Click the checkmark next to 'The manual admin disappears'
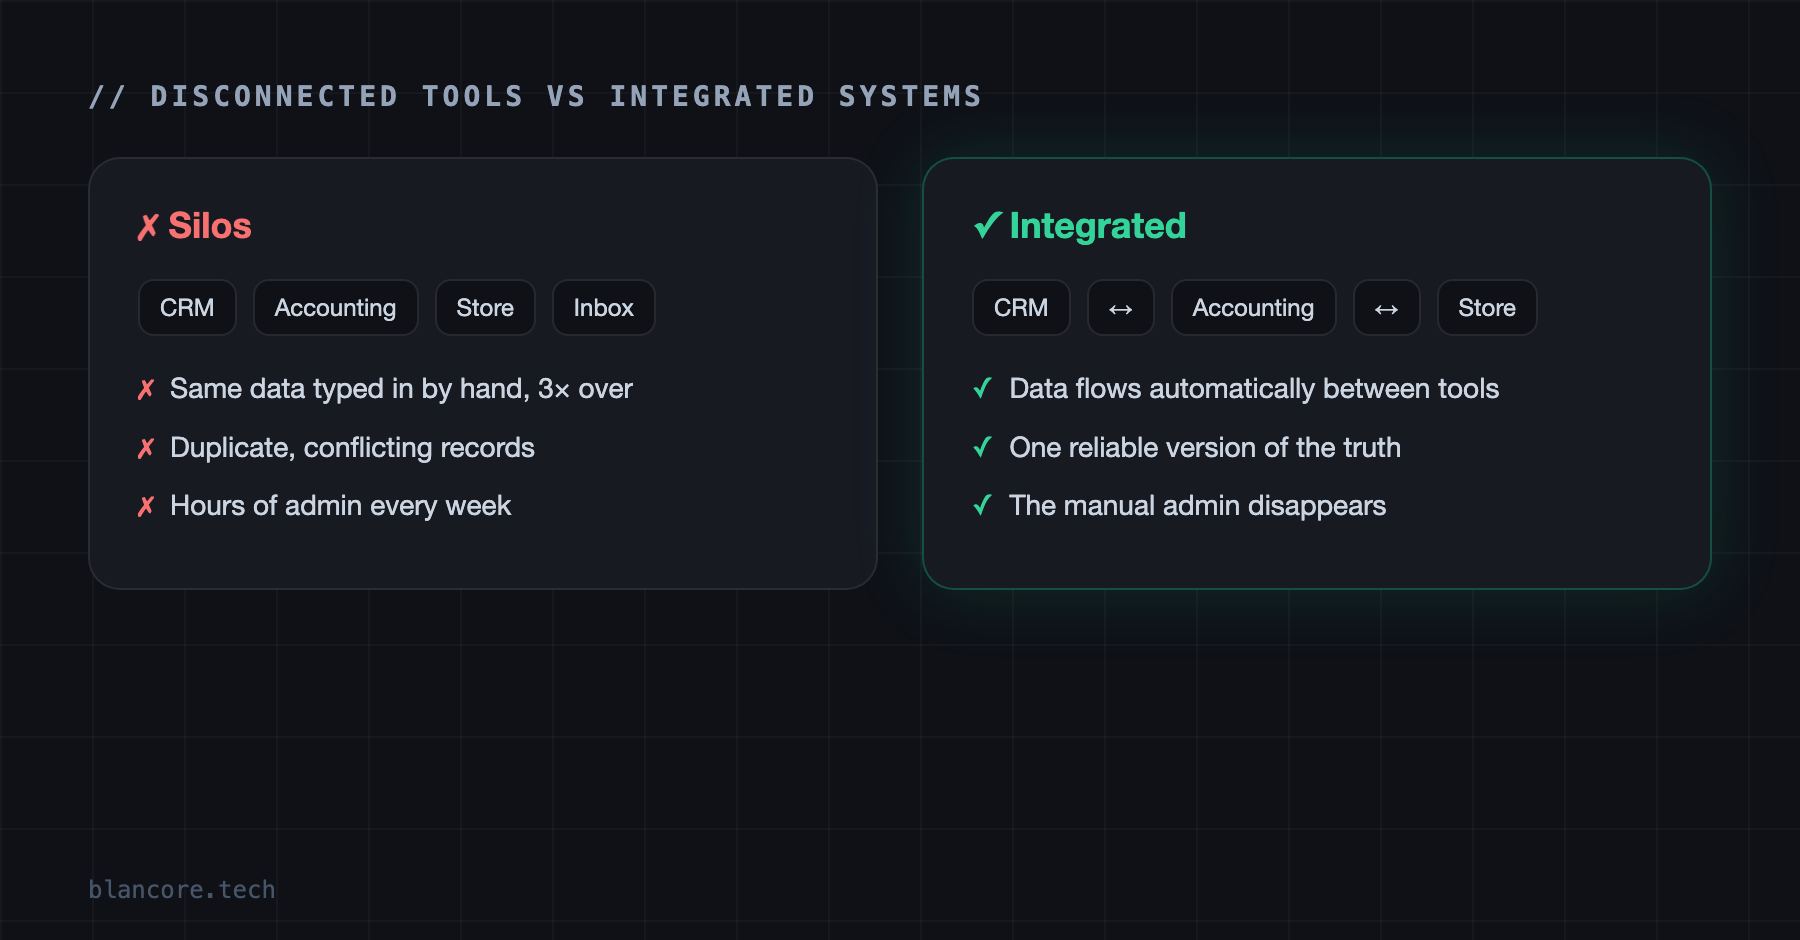 click(x=983, y=505)
